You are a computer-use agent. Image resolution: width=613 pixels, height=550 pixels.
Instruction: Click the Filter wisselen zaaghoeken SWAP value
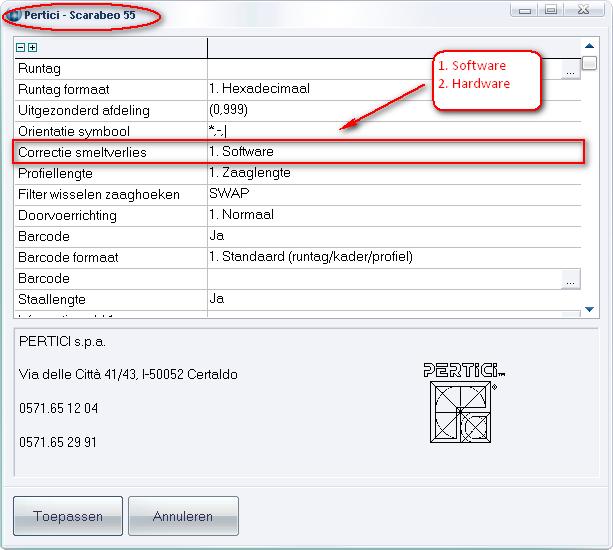(x=229, y=193)
